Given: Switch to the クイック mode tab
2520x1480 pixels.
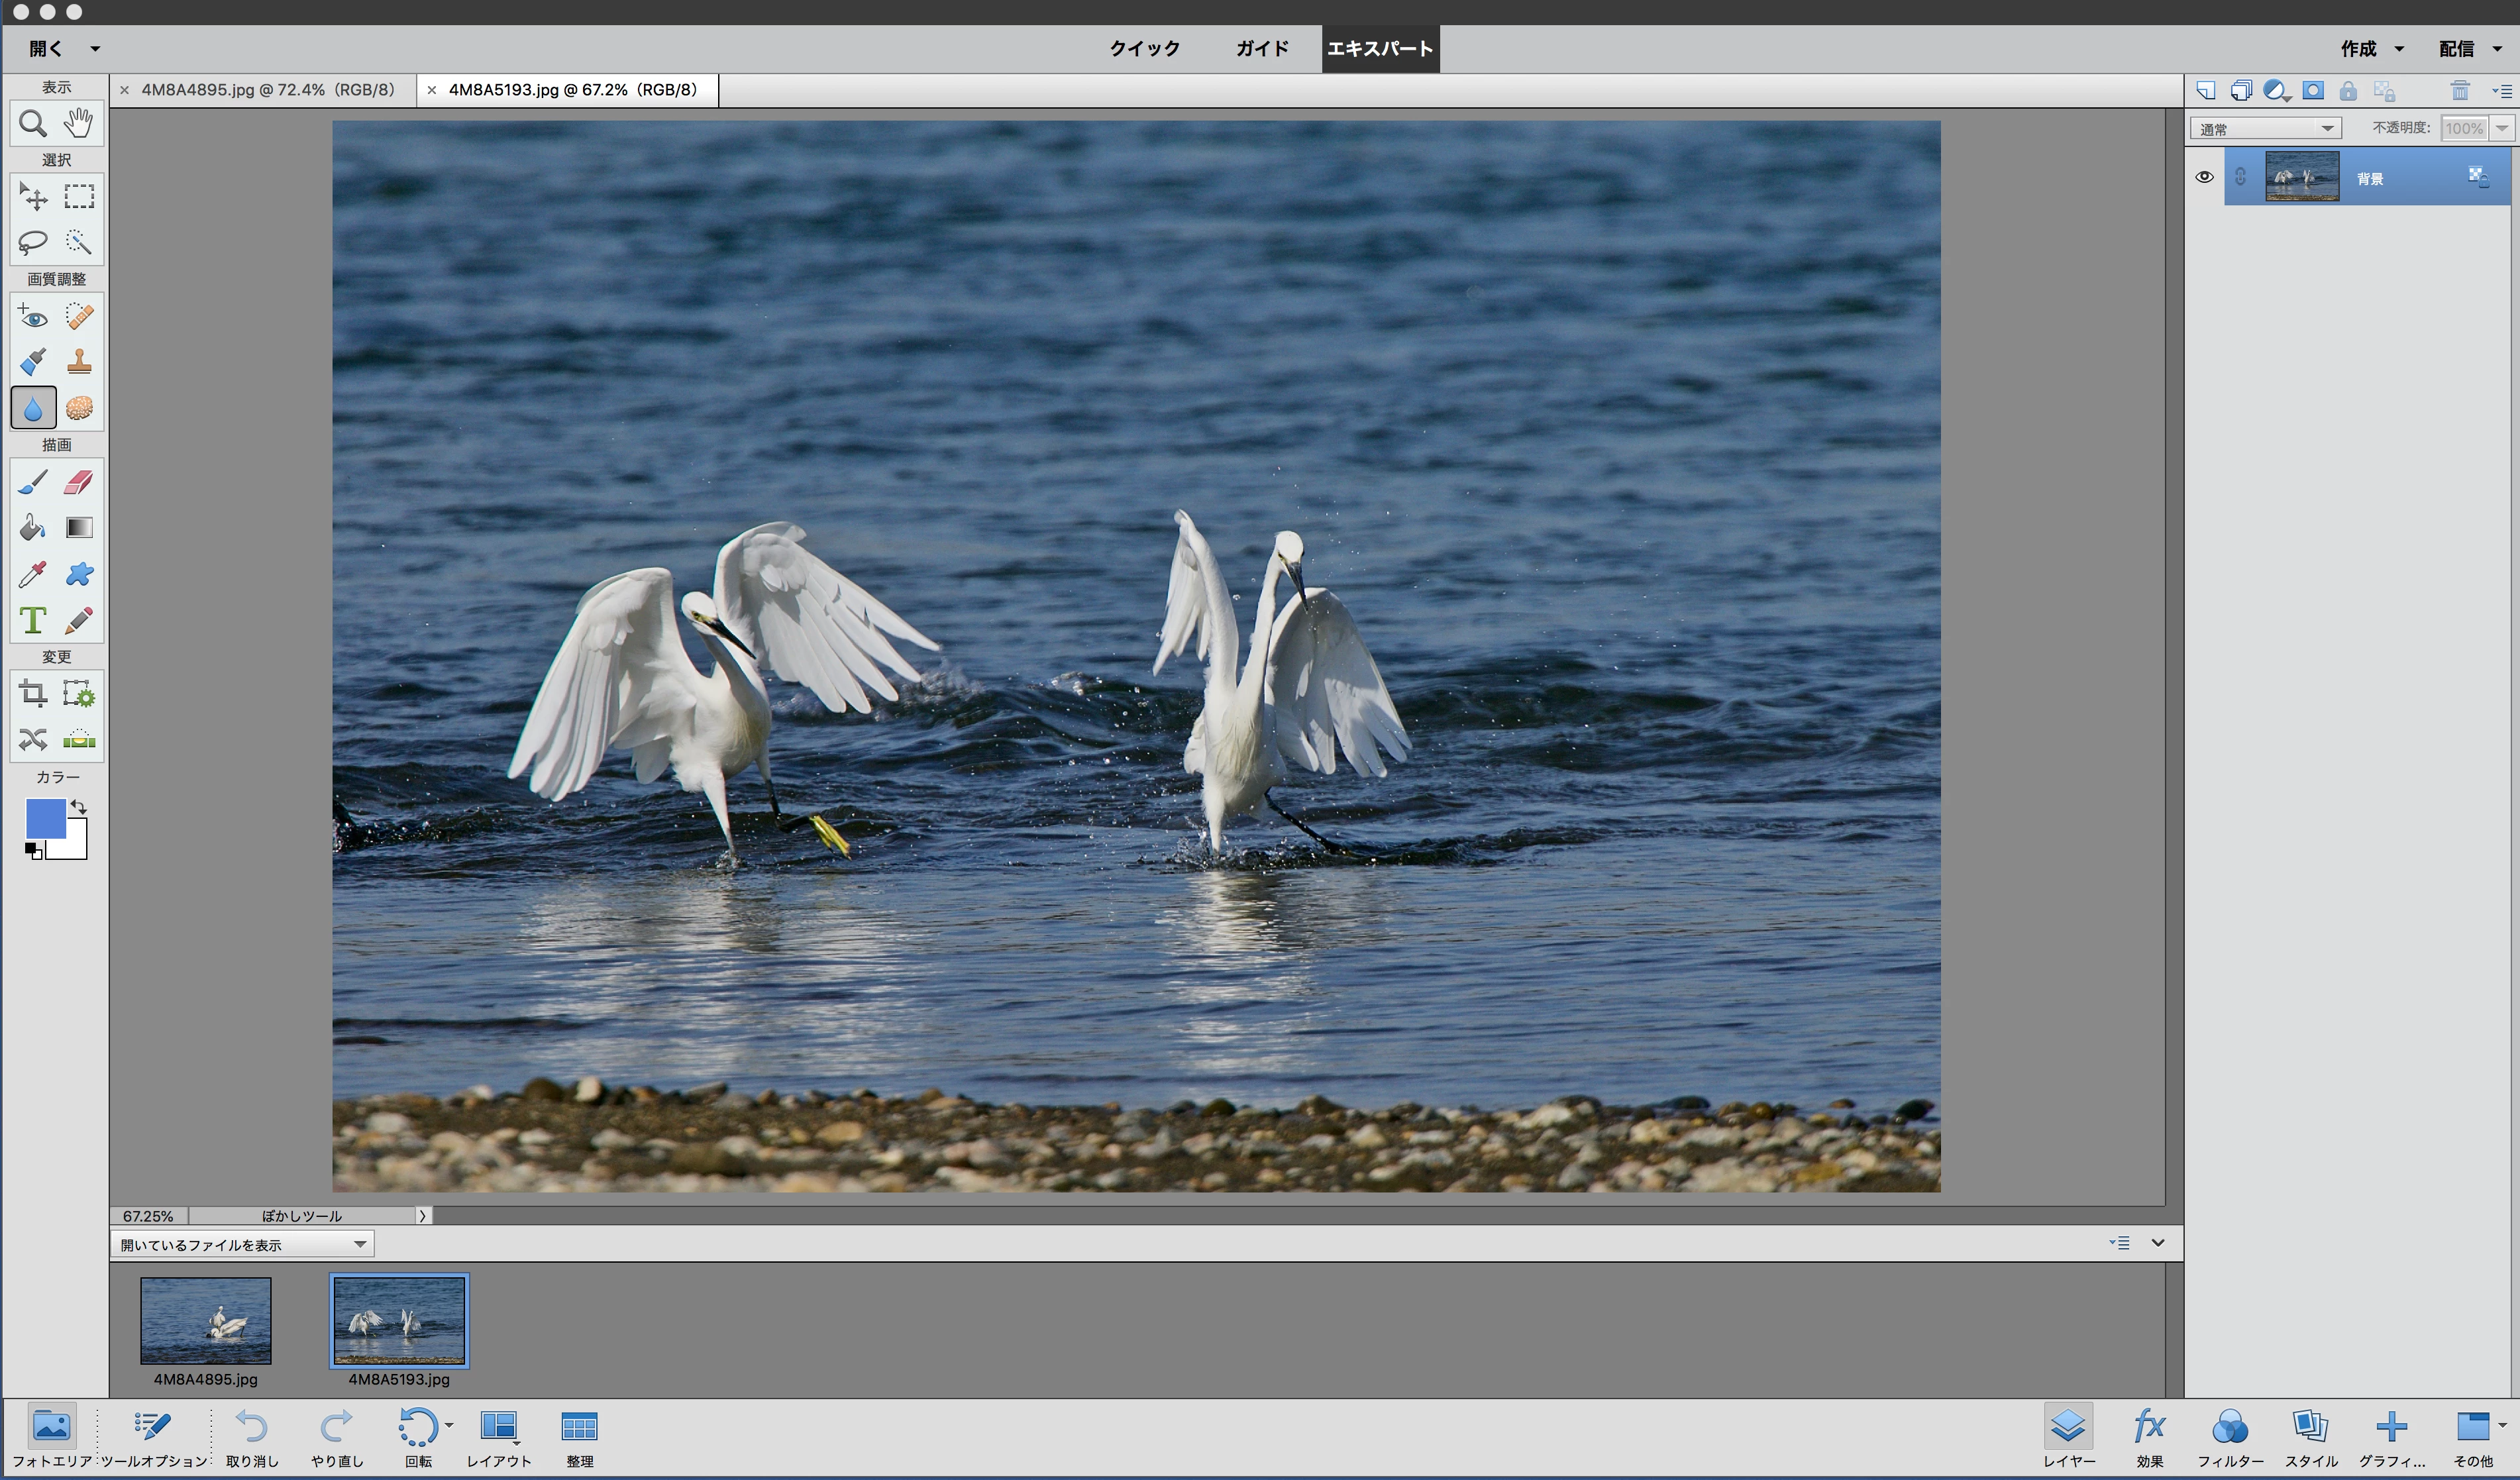Looking at the screenshot, I should click(x=1144, y=48).
